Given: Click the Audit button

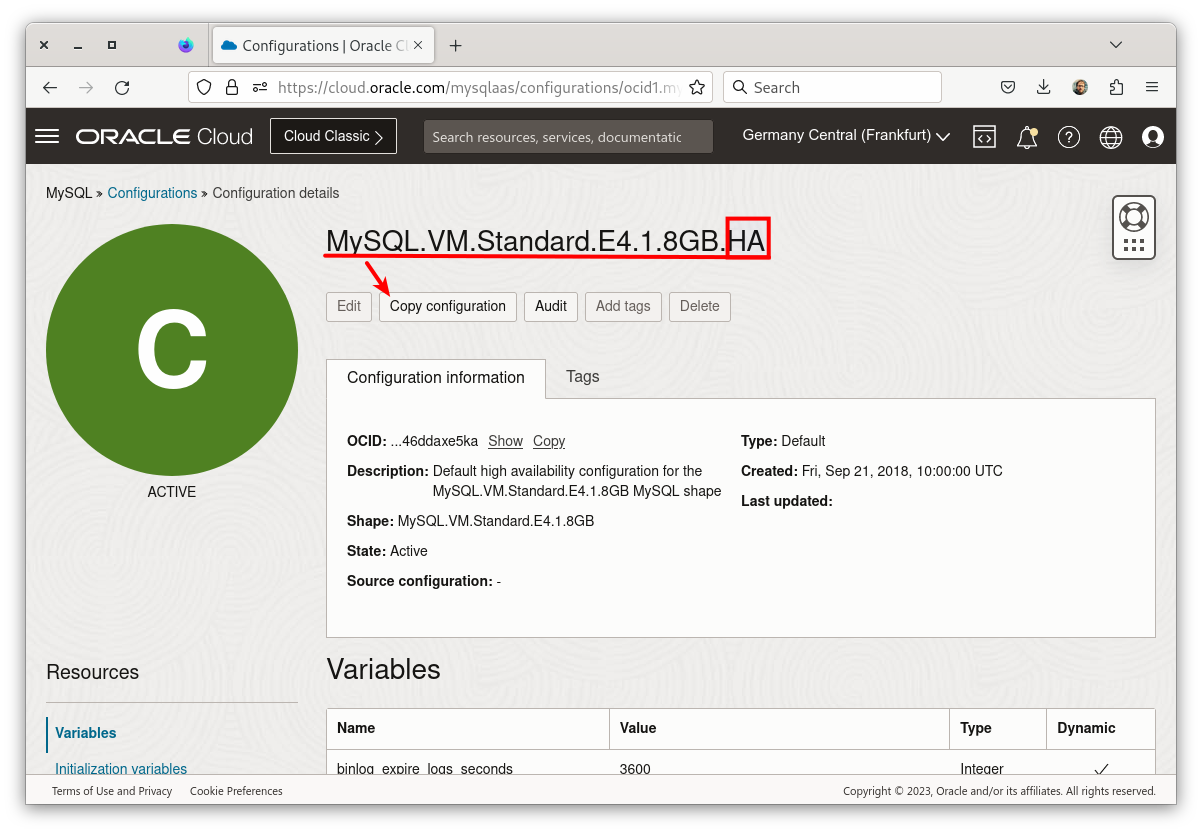Looking at the screenshot, I should (551, 306).
